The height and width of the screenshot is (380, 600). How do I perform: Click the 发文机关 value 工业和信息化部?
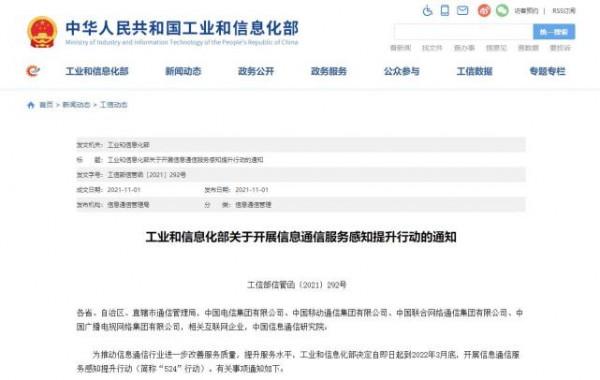coord(128,145)
